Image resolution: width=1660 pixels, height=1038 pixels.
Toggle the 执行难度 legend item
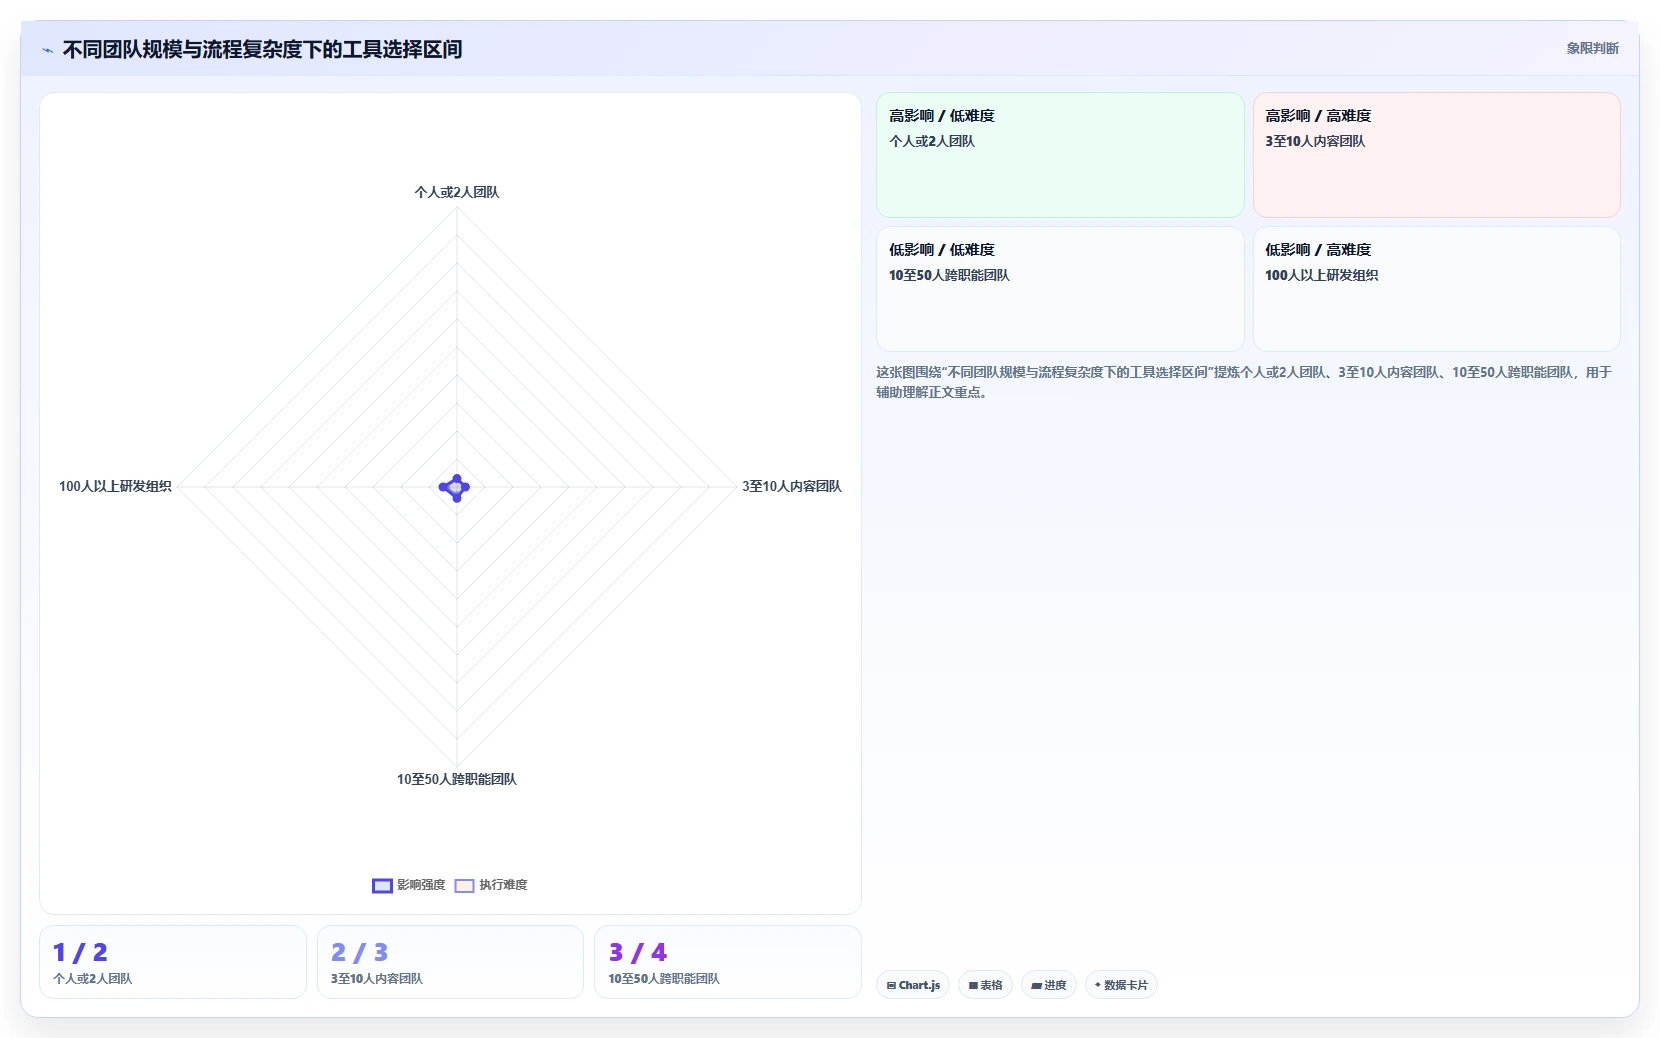tap(491, 885)
